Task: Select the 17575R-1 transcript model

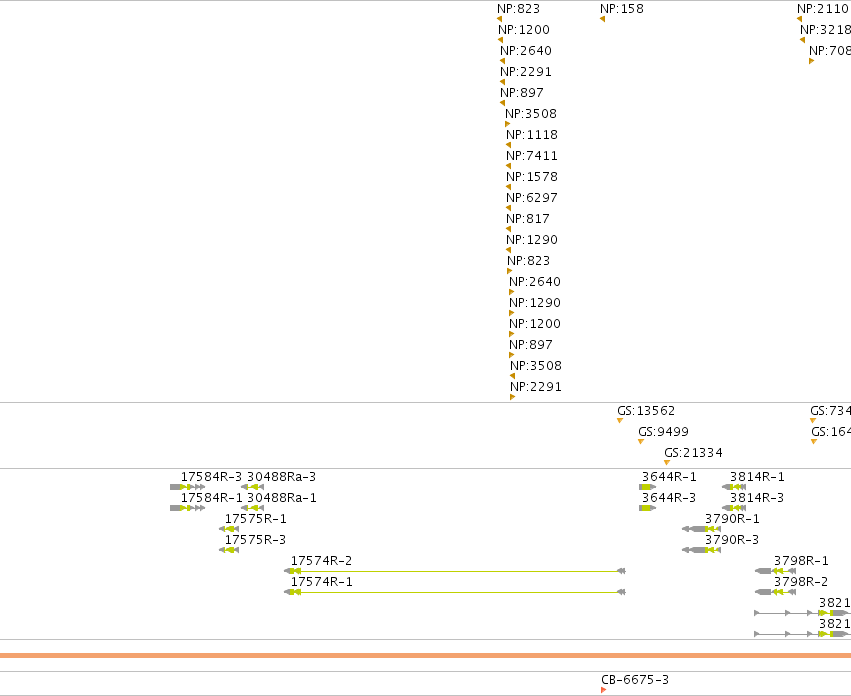Action: coord(229,529)
